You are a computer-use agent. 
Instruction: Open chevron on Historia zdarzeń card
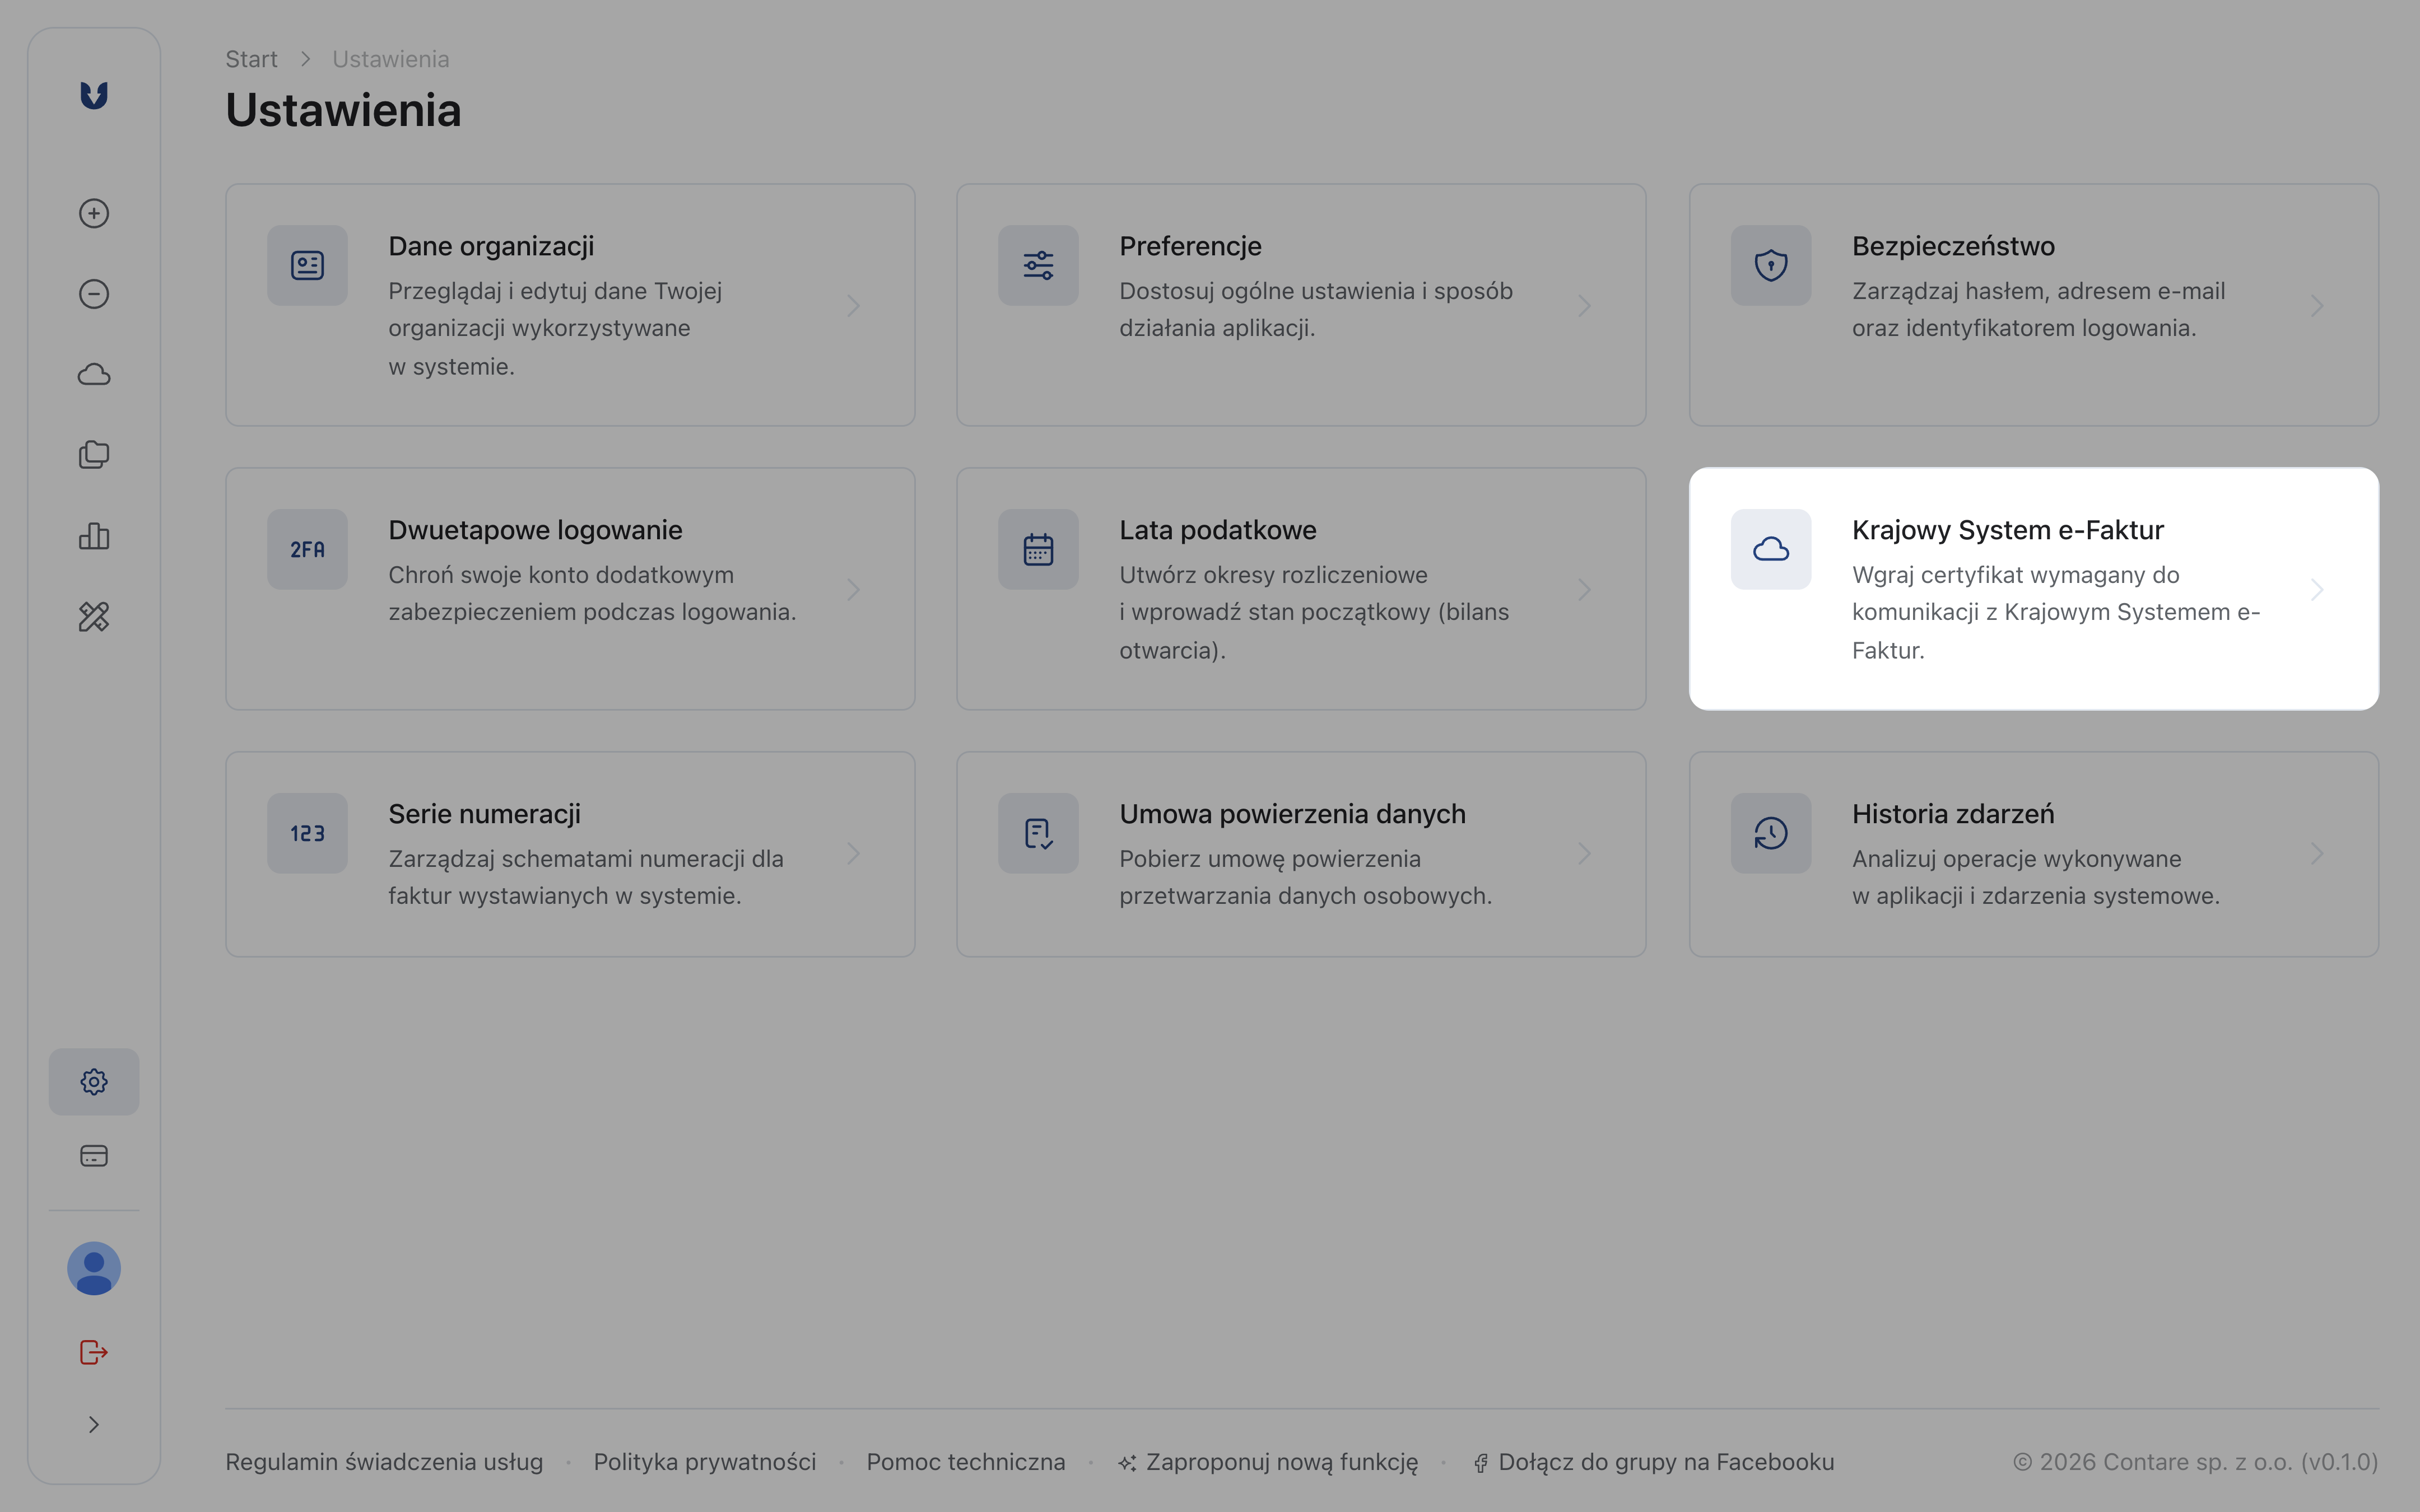tap(2317, 853)
